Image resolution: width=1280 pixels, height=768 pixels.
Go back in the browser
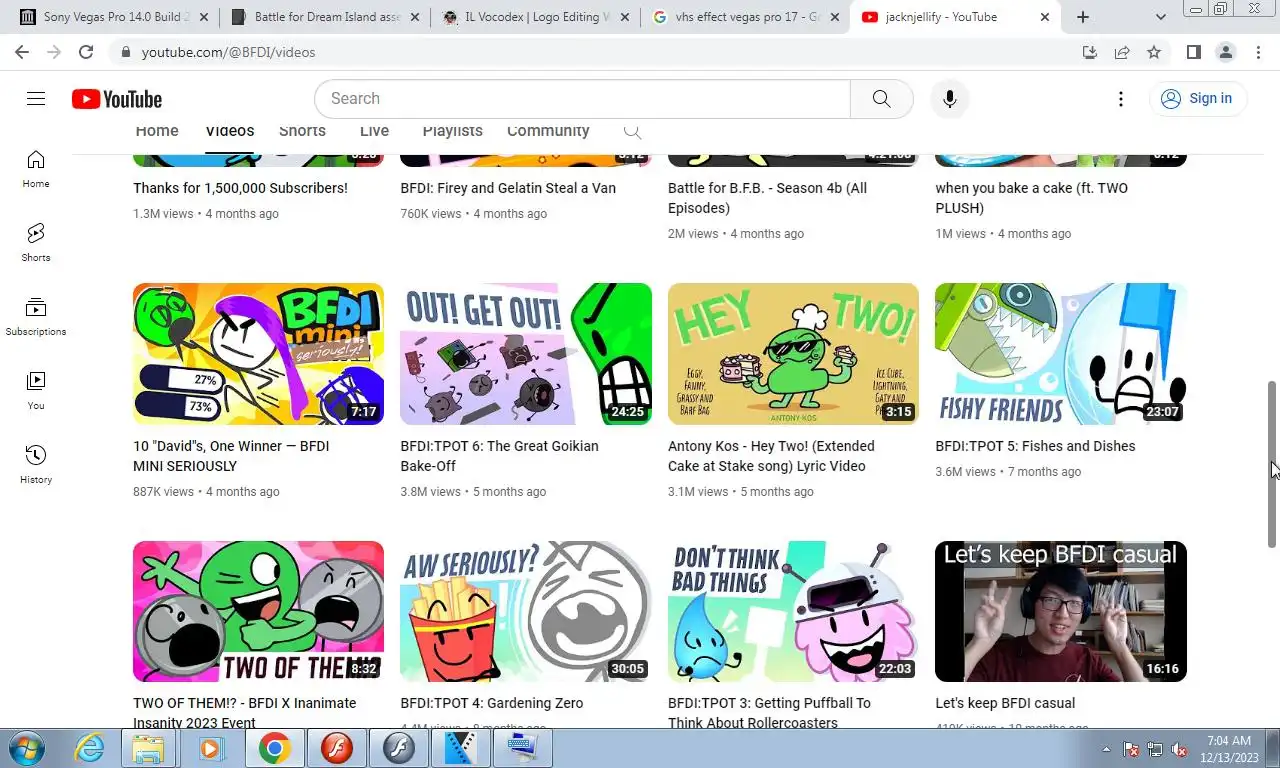(22, 52)
